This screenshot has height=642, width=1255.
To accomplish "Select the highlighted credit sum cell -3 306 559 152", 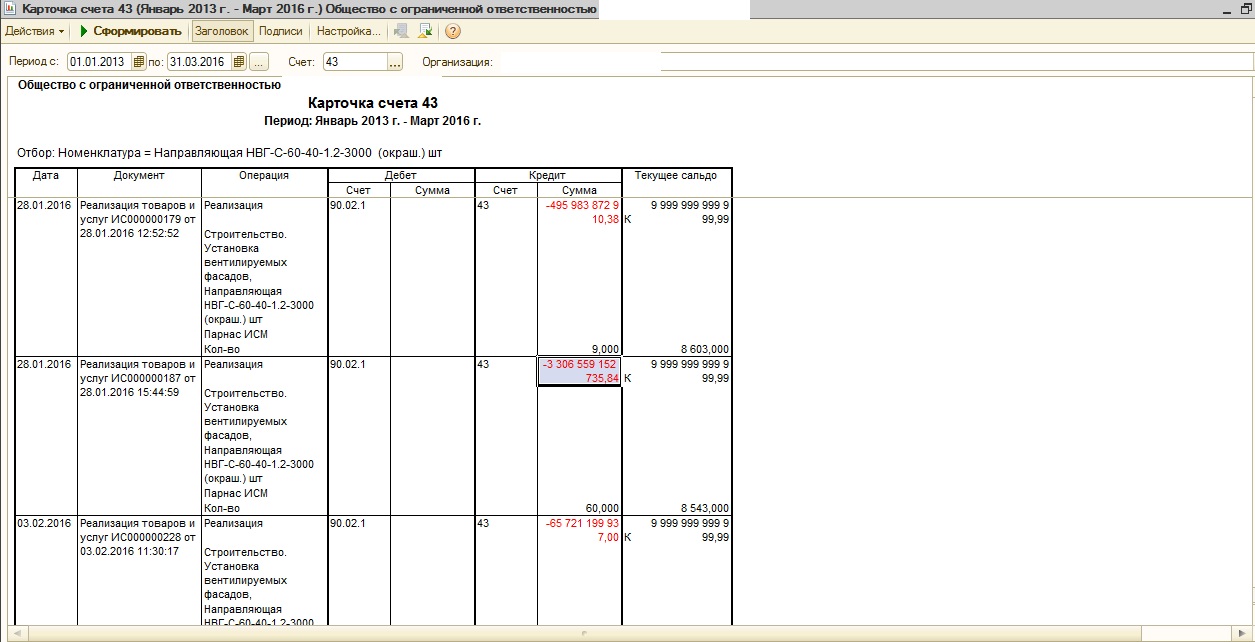I will tap(579, 370).
